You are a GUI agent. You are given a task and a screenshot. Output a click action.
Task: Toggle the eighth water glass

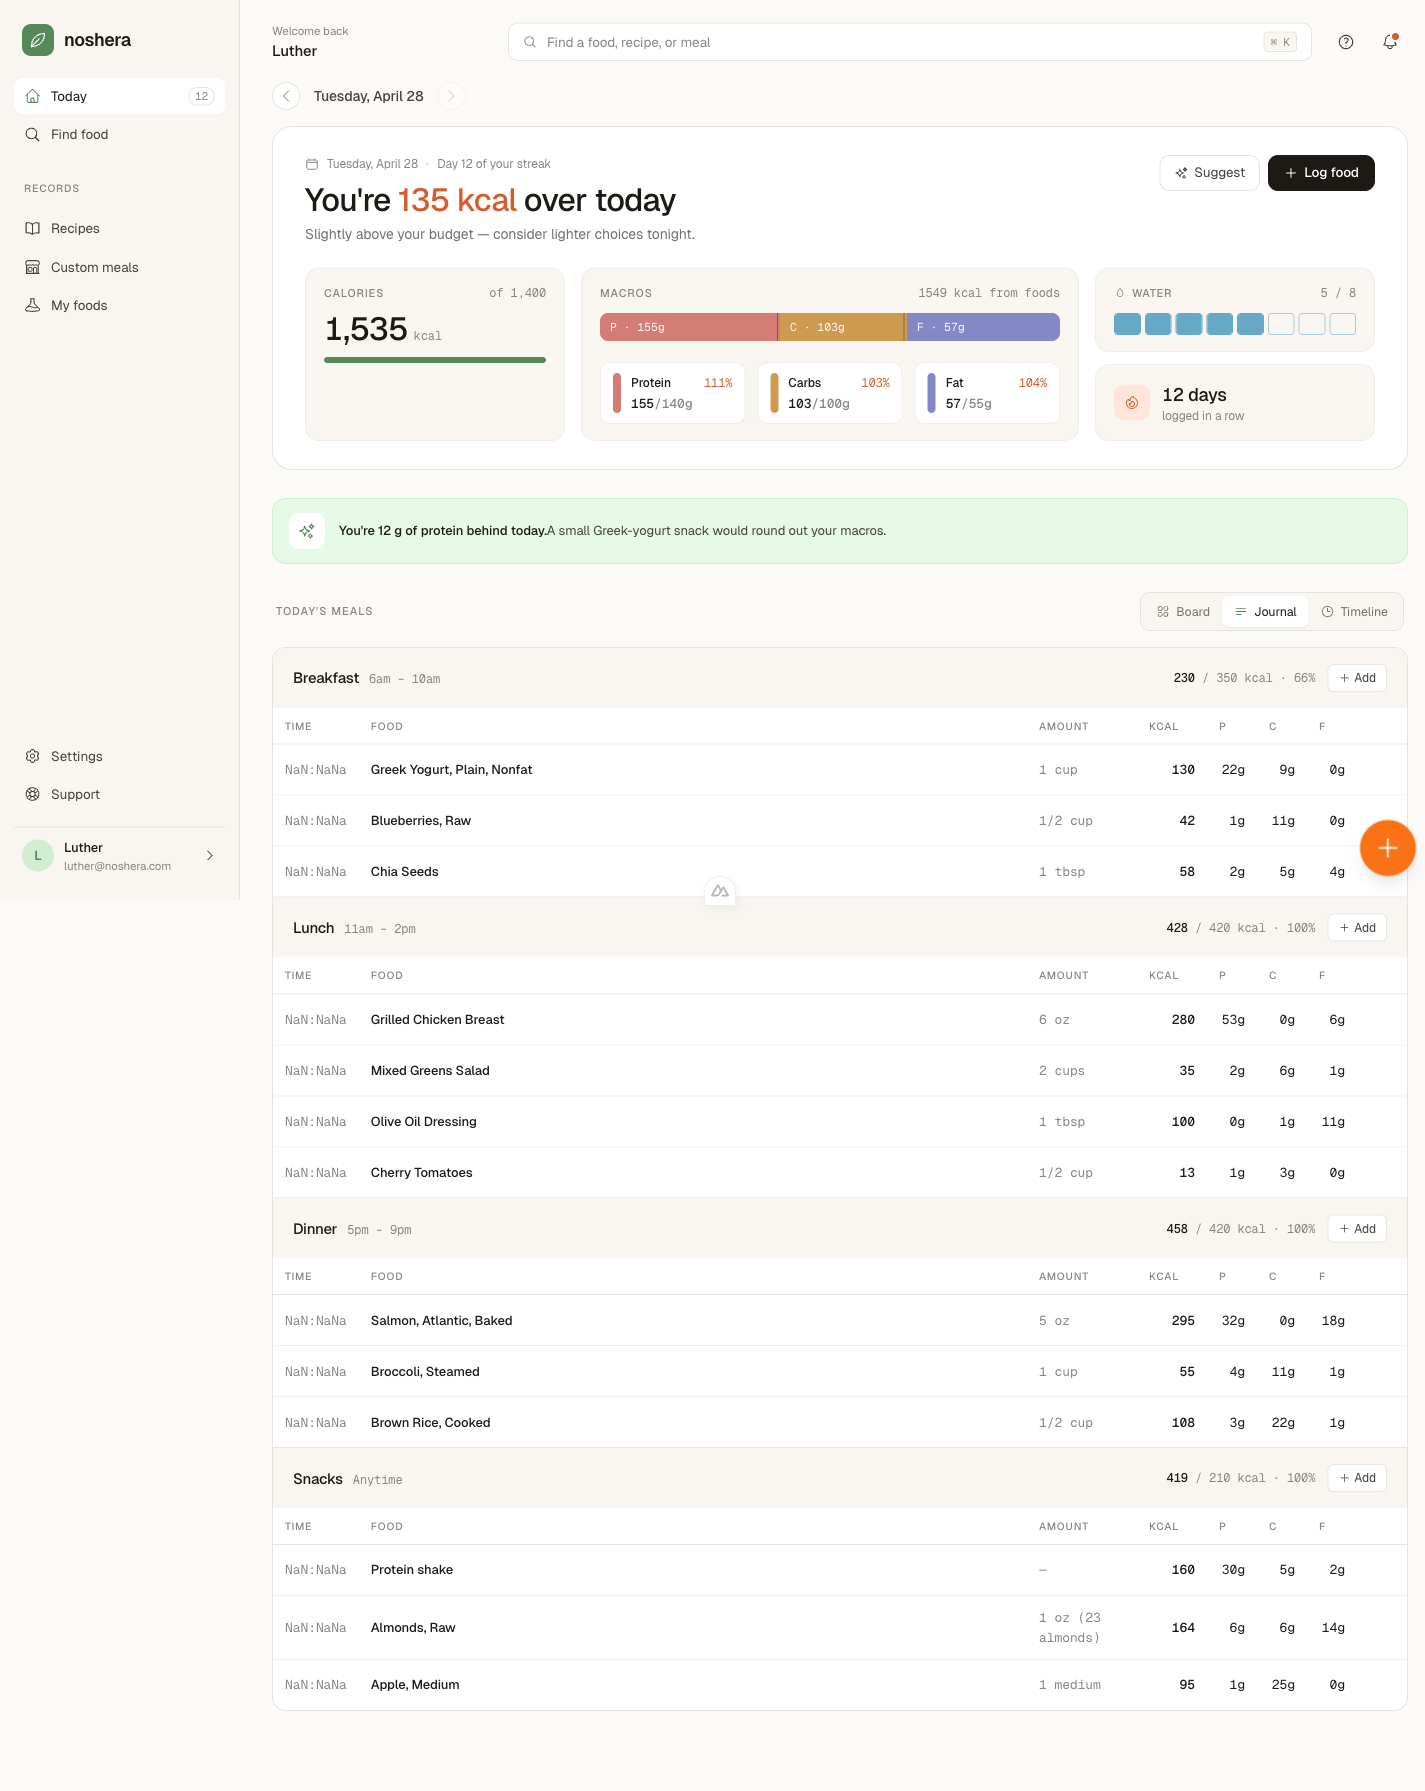(x=1343, y=324)
